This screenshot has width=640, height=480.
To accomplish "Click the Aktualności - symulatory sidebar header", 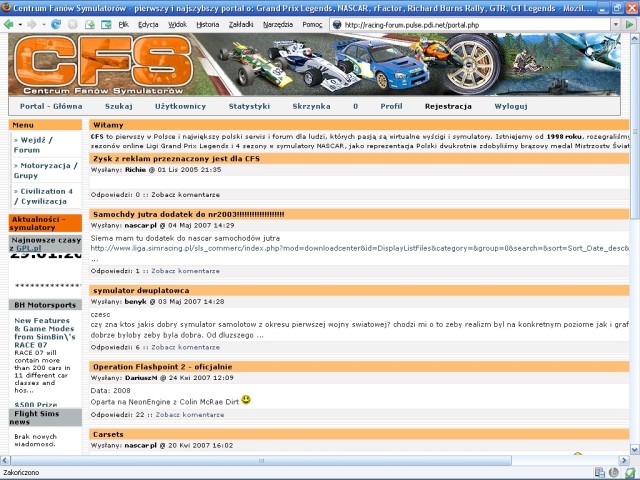I will pos(45,223).
